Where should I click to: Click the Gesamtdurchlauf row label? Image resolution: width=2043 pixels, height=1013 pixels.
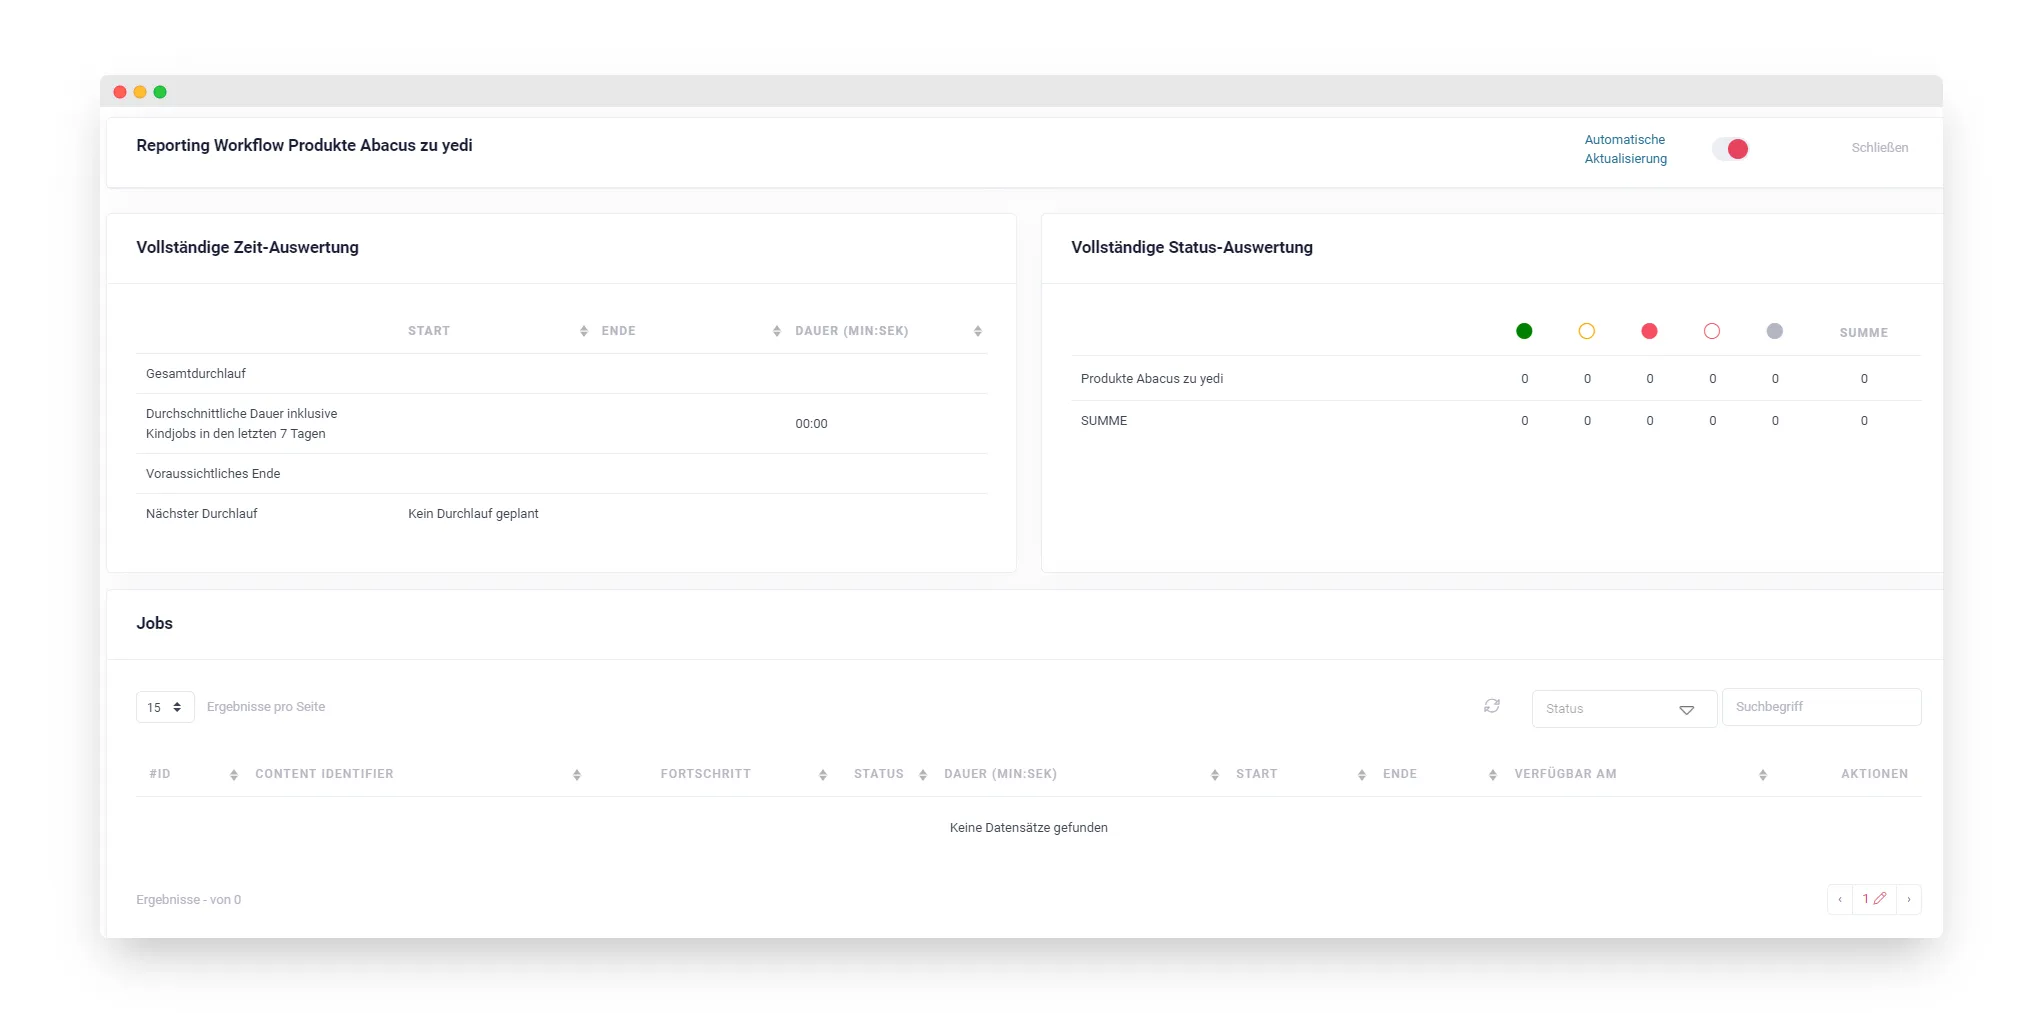[x=196, y=374]
